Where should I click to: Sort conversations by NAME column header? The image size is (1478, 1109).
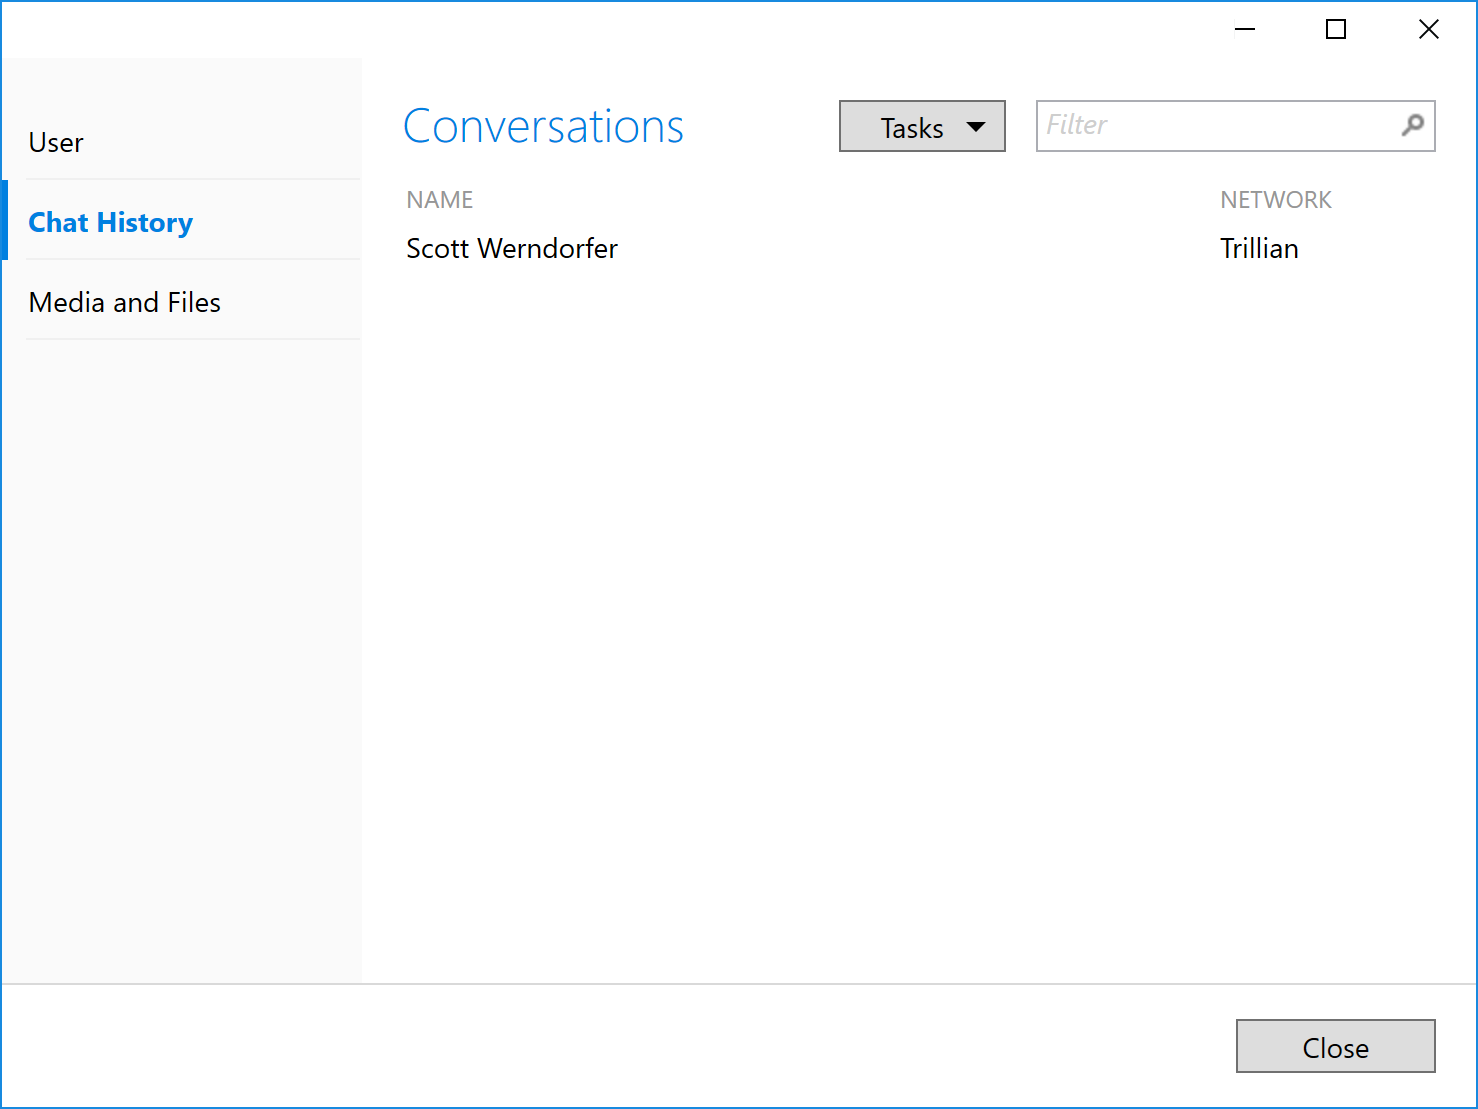pyautogui.click(x=440, y=200)
